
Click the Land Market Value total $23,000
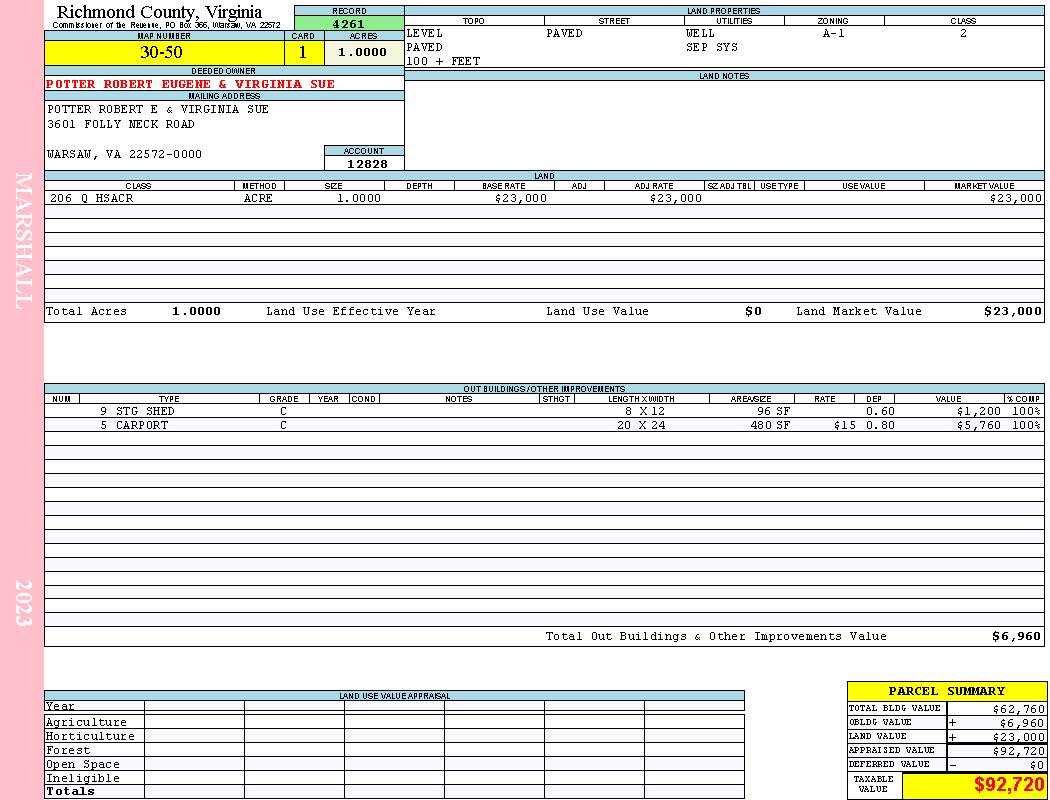click(1013, 311)
